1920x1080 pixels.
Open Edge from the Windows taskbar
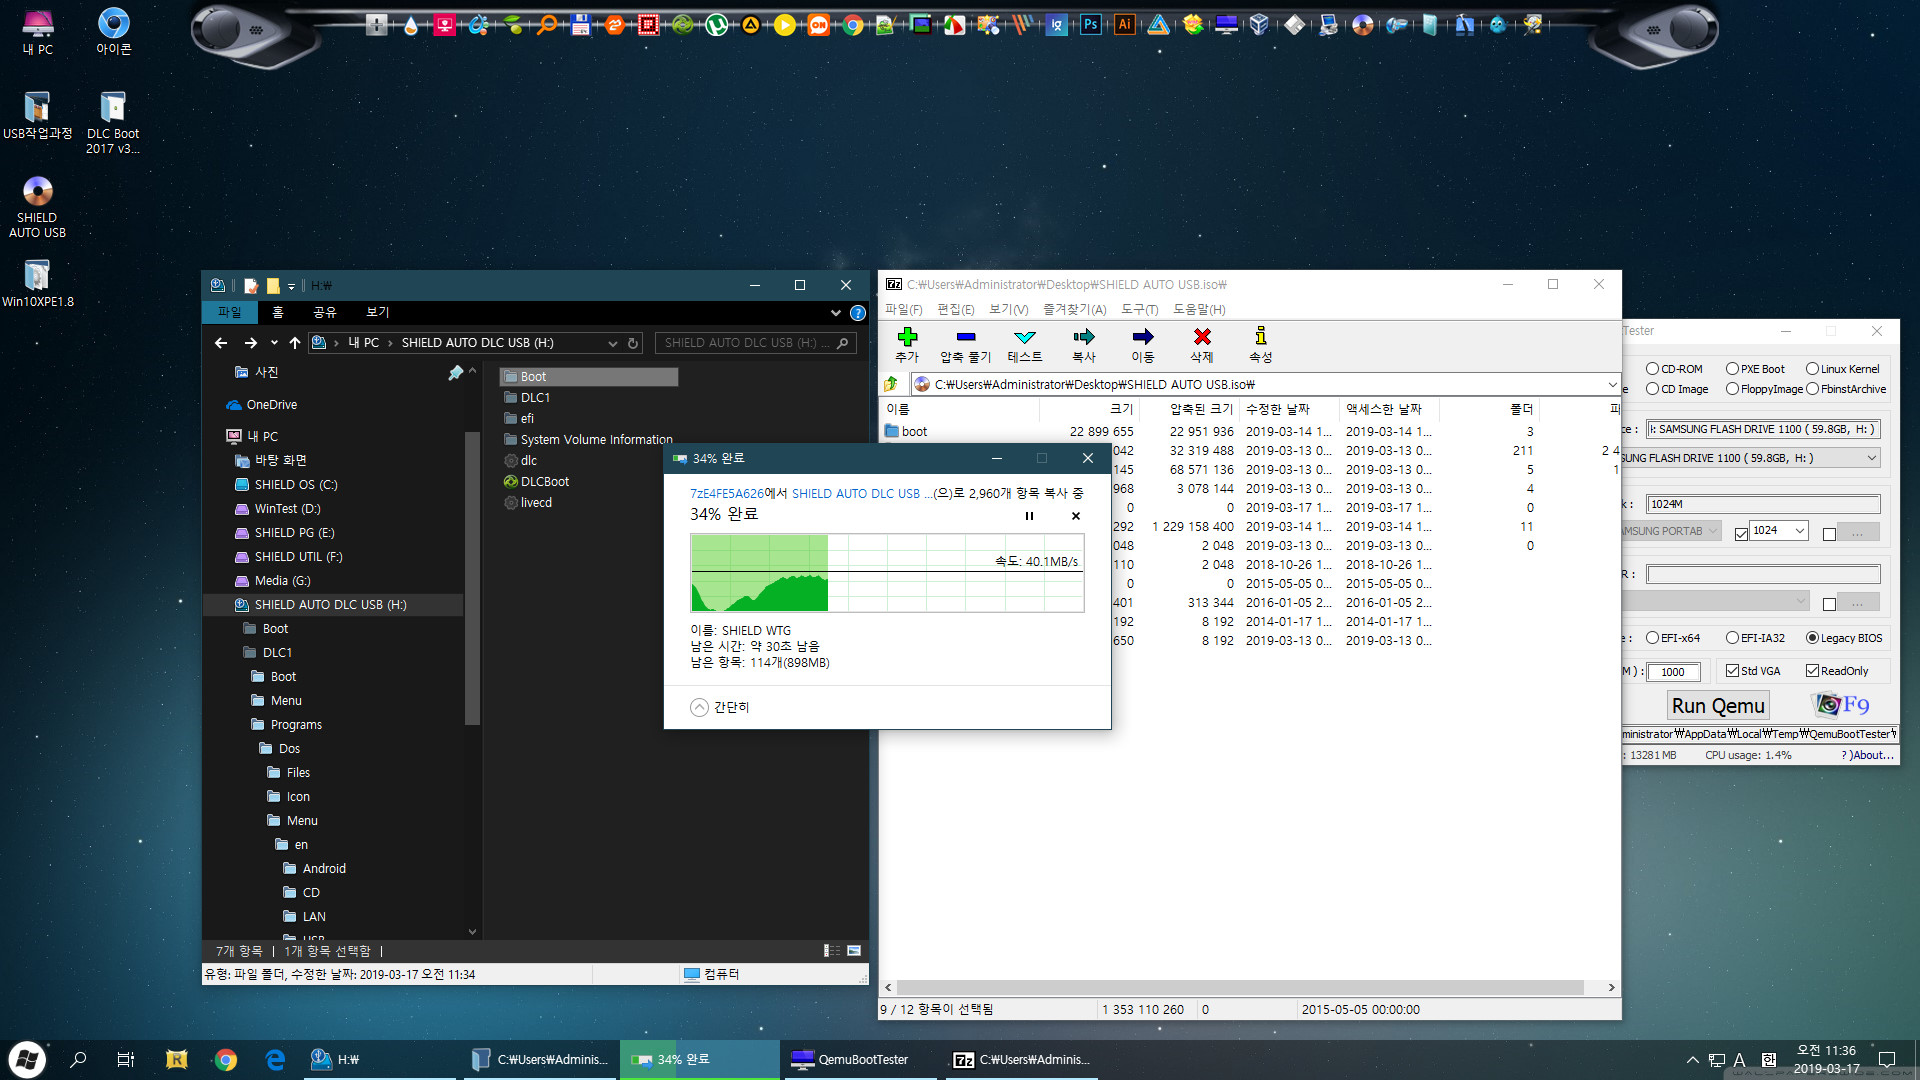tap(275, 1060)
